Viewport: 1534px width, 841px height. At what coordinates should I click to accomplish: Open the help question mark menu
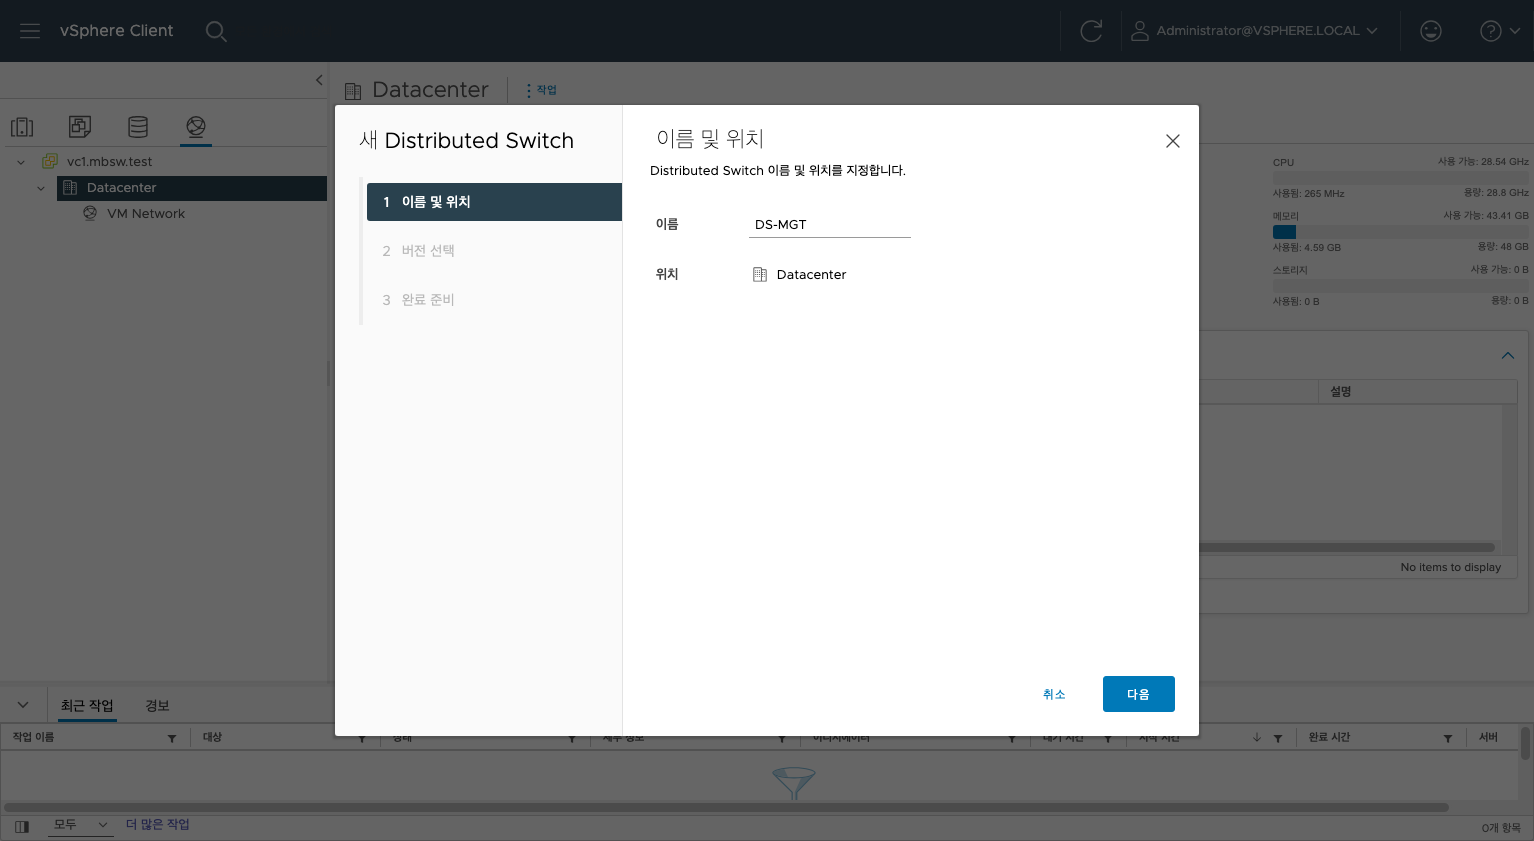1499,31
